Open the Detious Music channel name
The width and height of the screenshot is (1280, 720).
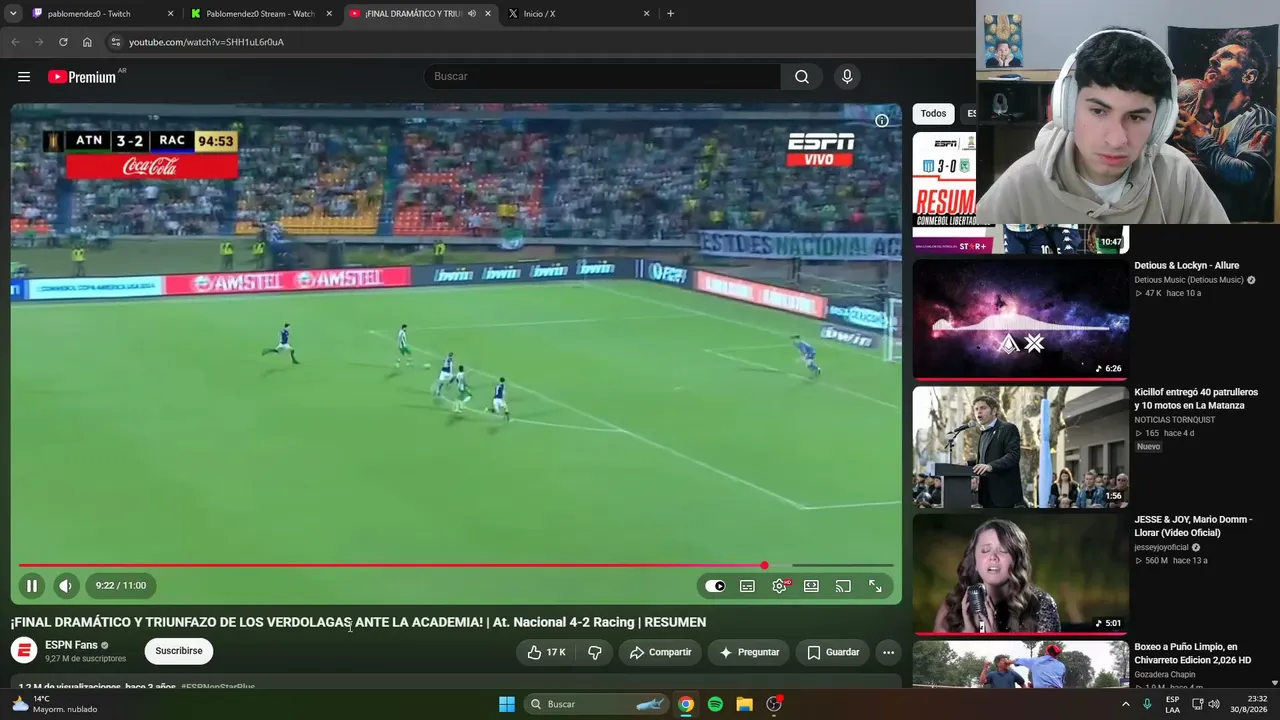point(1189,280)
